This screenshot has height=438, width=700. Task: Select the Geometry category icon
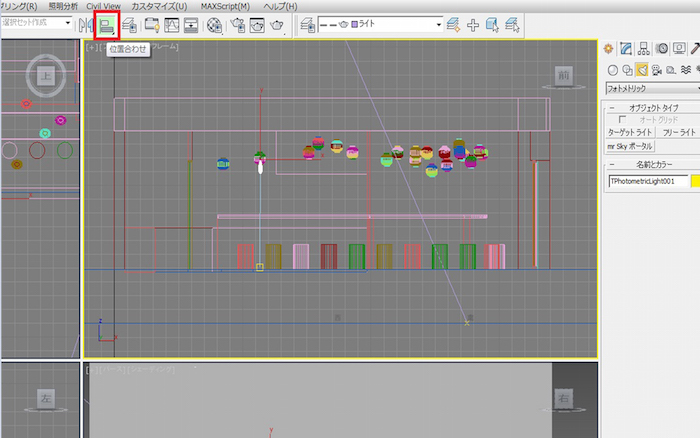(x=611, y=70)
